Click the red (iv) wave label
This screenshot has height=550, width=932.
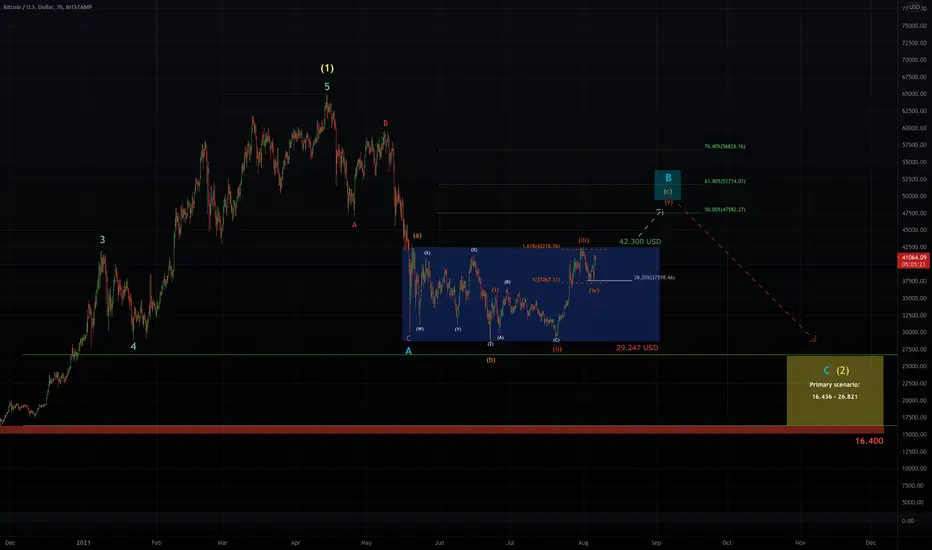click(x=594, y=290)
